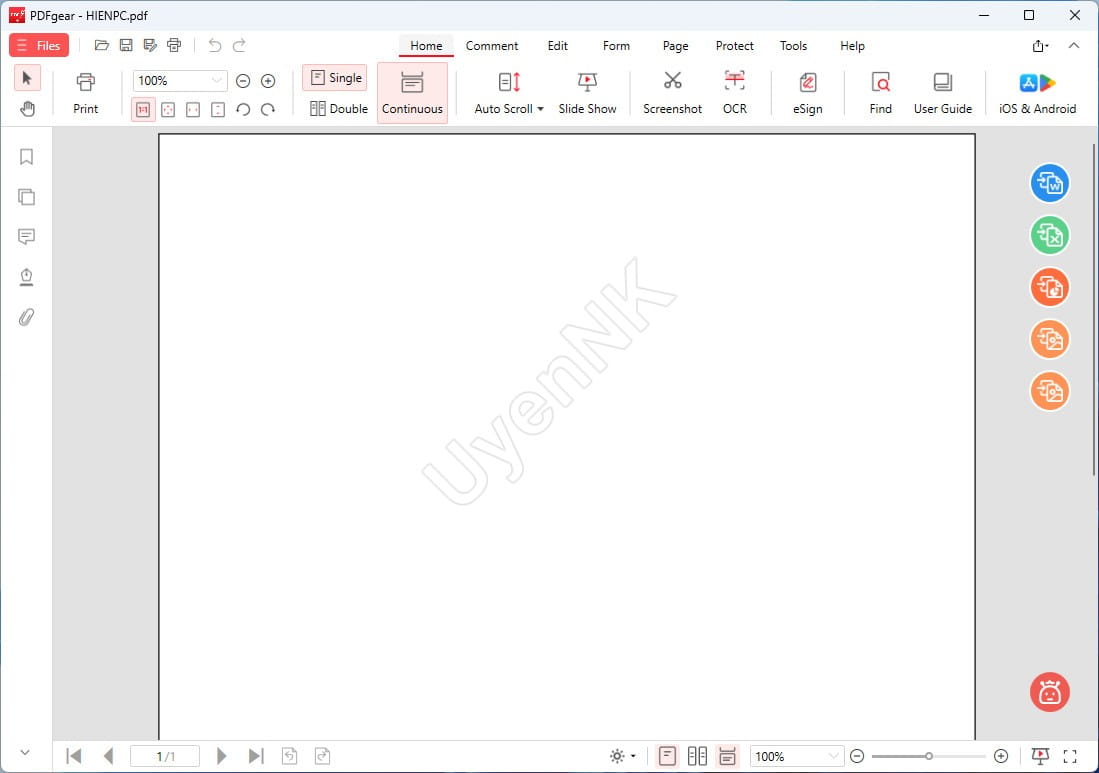This screenshot has height=773, width=1099.
Task: Rotate page clockwise
Action: coord(268,109)
